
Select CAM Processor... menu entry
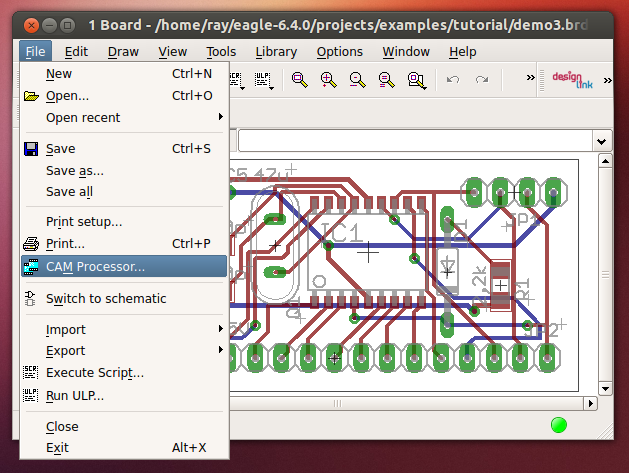124,266
